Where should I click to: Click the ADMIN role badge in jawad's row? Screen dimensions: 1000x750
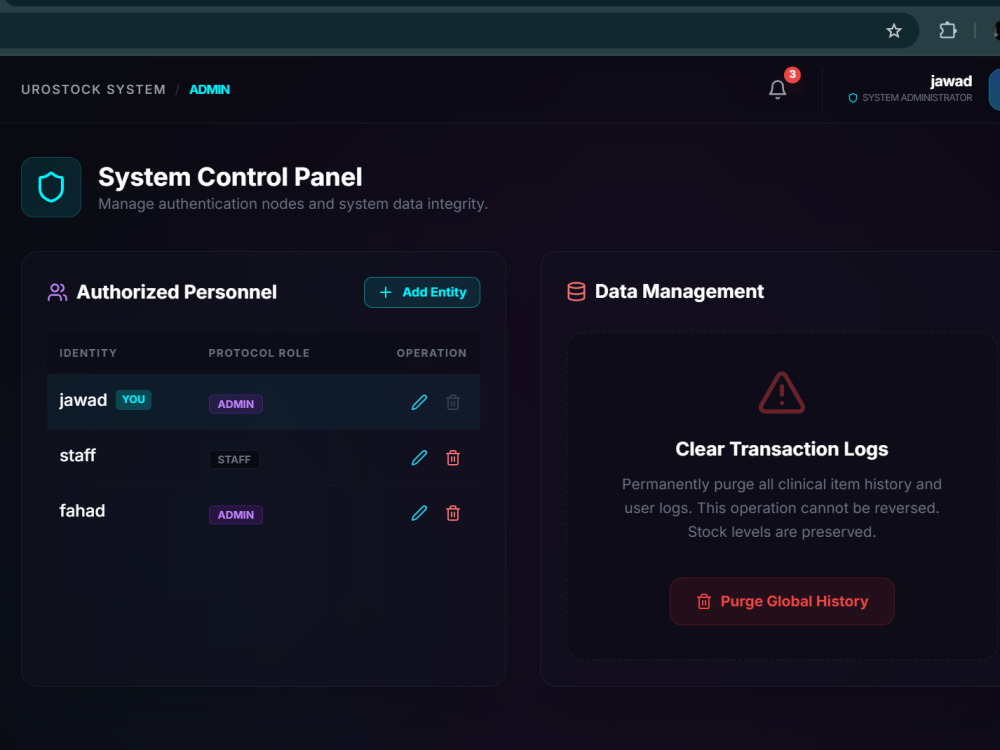236,404
